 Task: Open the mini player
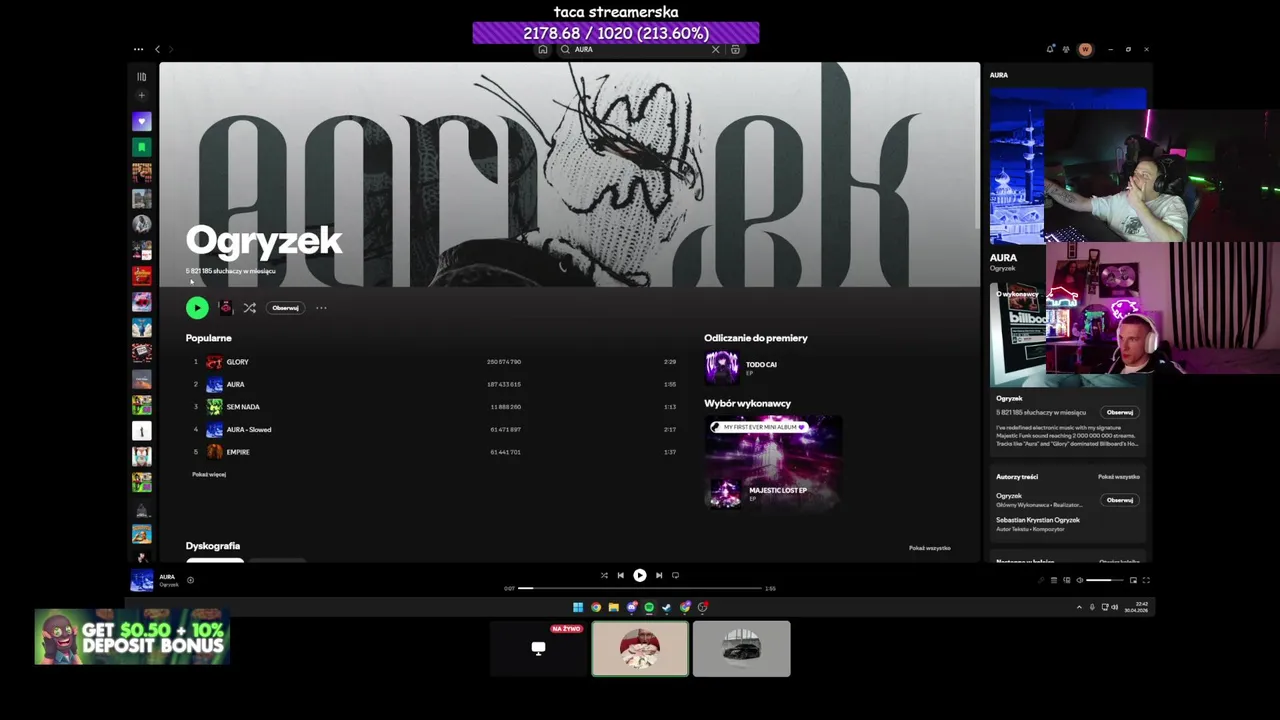point(1133,580)
